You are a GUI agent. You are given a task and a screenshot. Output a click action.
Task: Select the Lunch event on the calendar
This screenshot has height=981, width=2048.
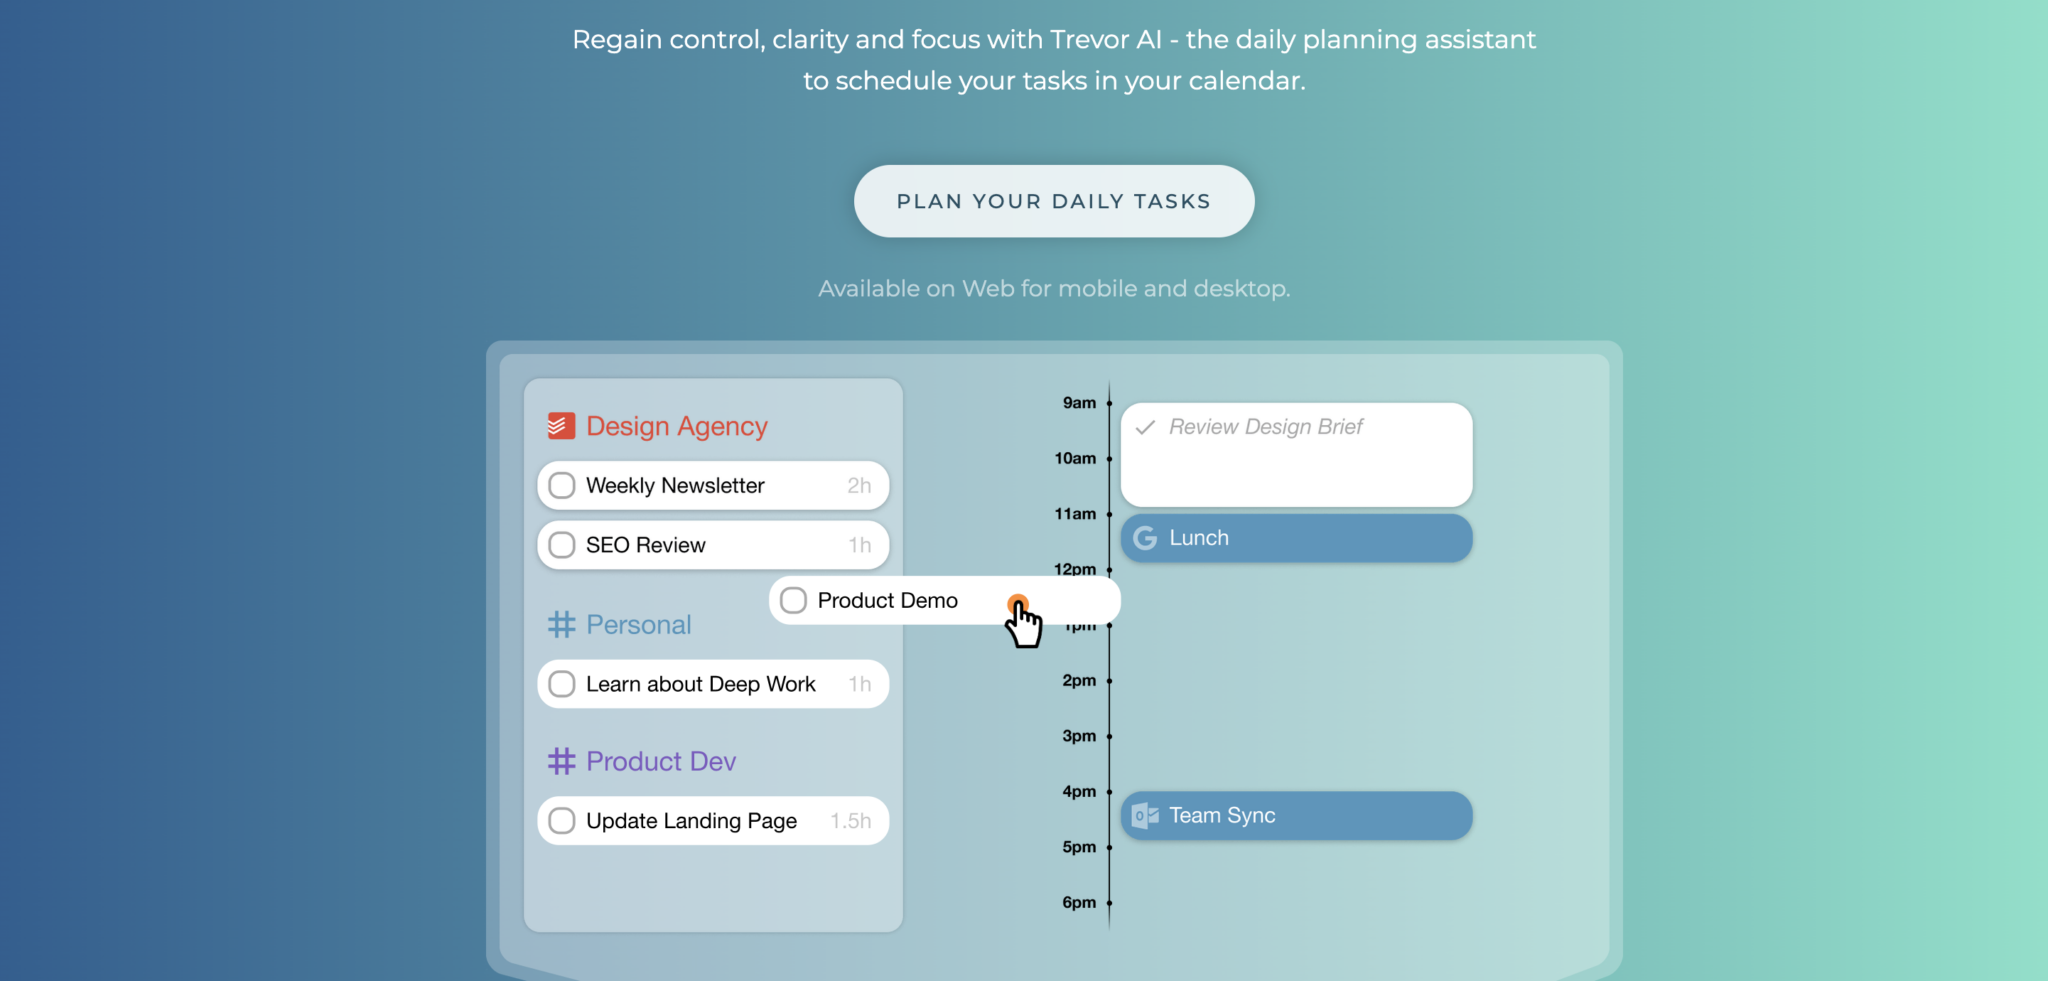point(1296,538)
